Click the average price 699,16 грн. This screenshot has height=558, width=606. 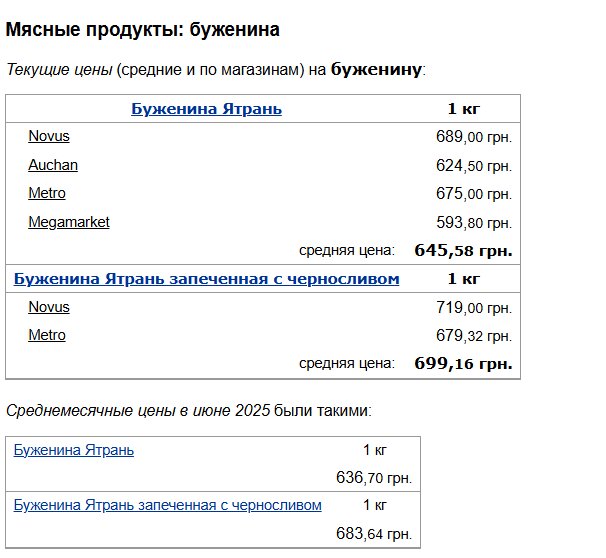(x=463, y=363)
